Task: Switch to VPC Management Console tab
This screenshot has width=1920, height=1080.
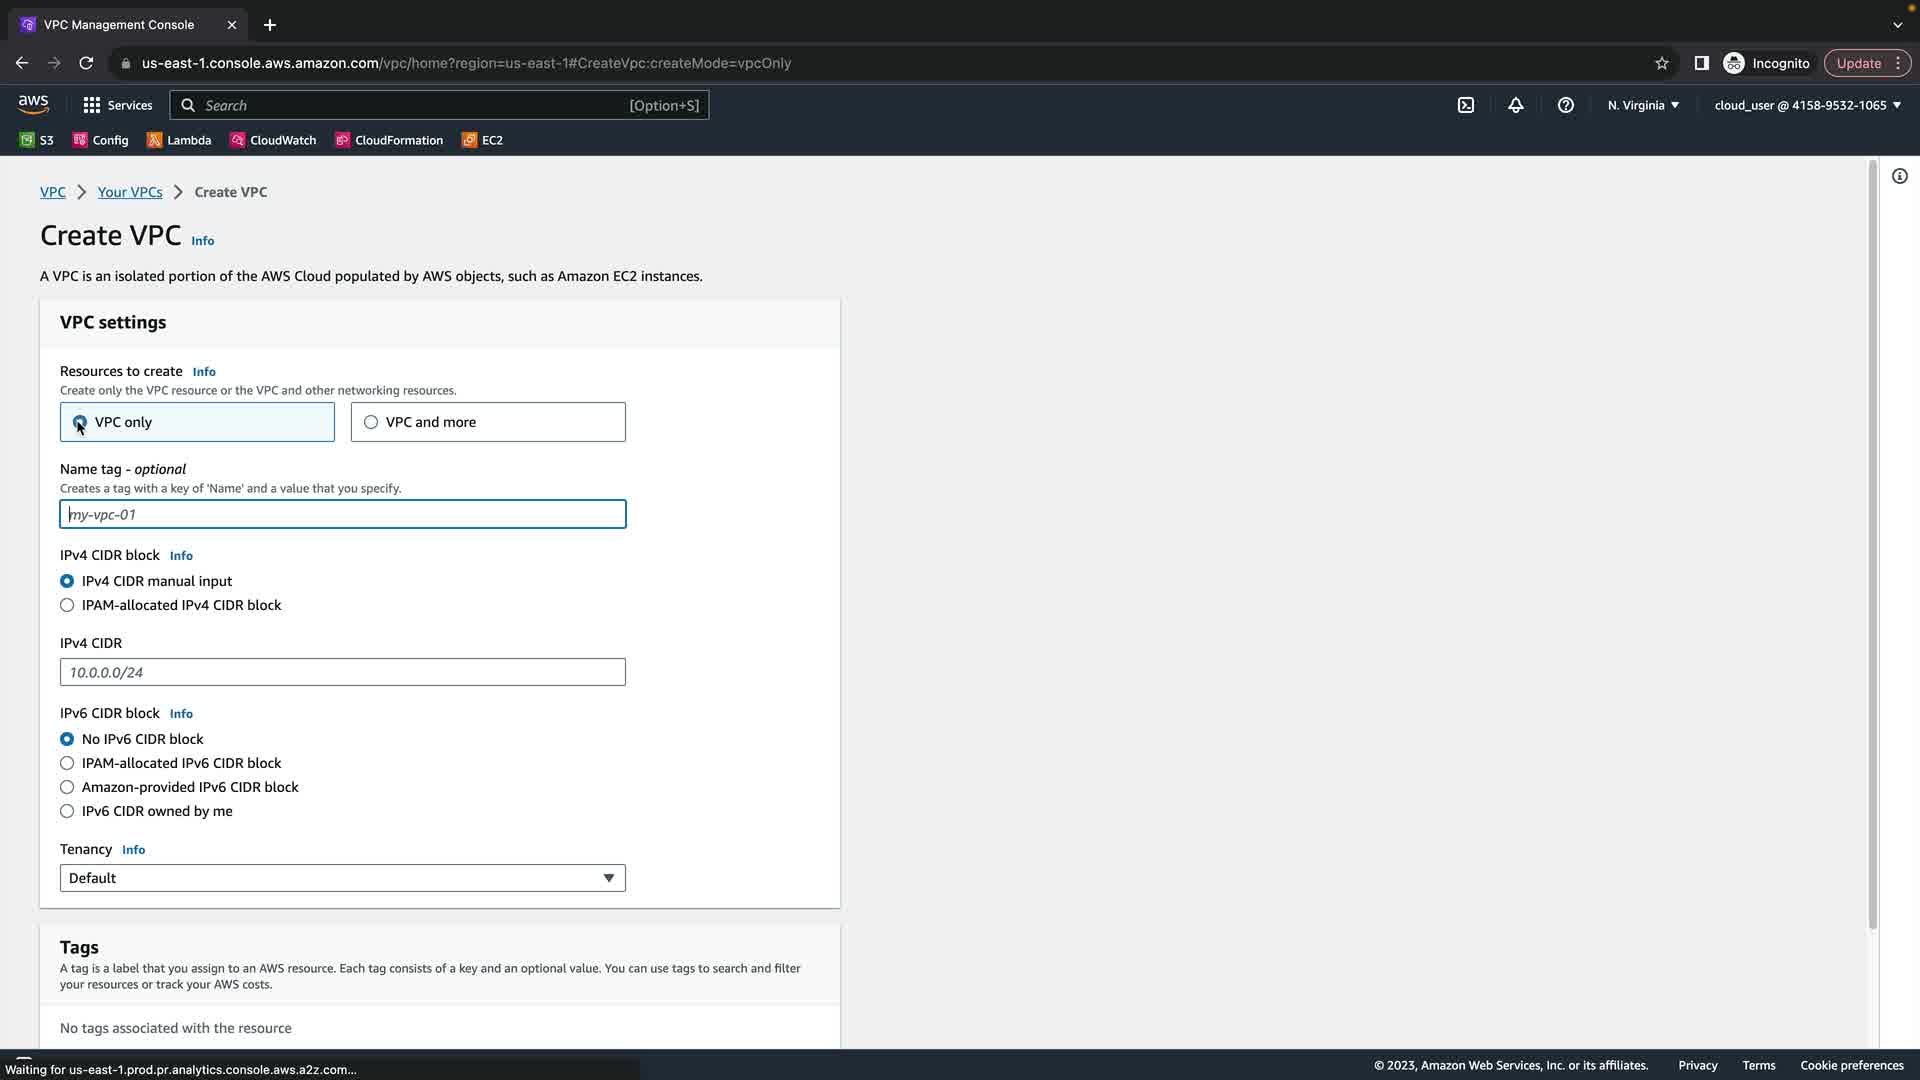Action: tap(119, 25)
